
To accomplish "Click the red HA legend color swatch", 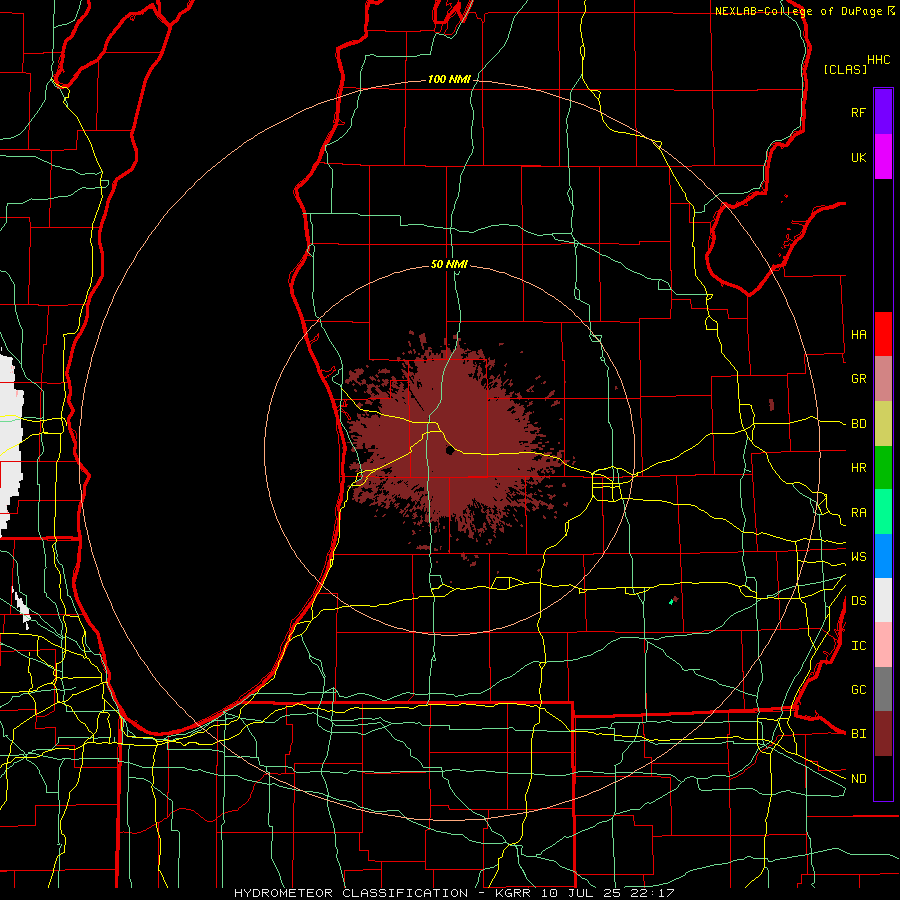I will pyautogui.click(x=883, y=334).
